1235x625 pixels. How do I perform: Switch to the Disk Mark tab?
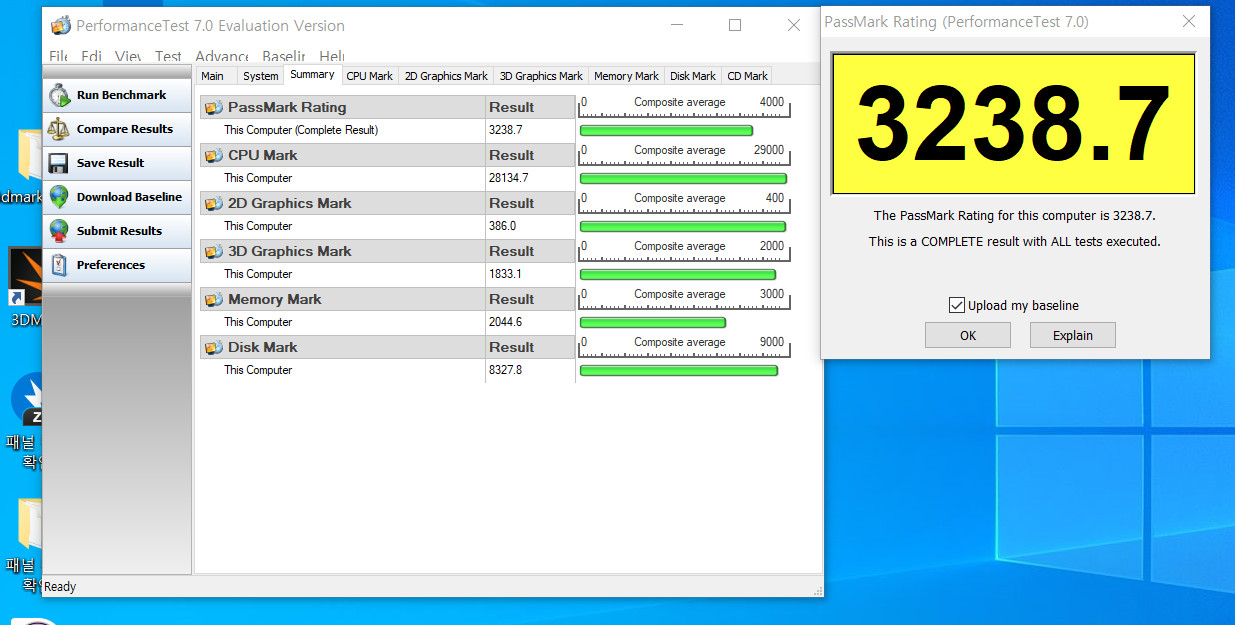click(x=693, y=76)
